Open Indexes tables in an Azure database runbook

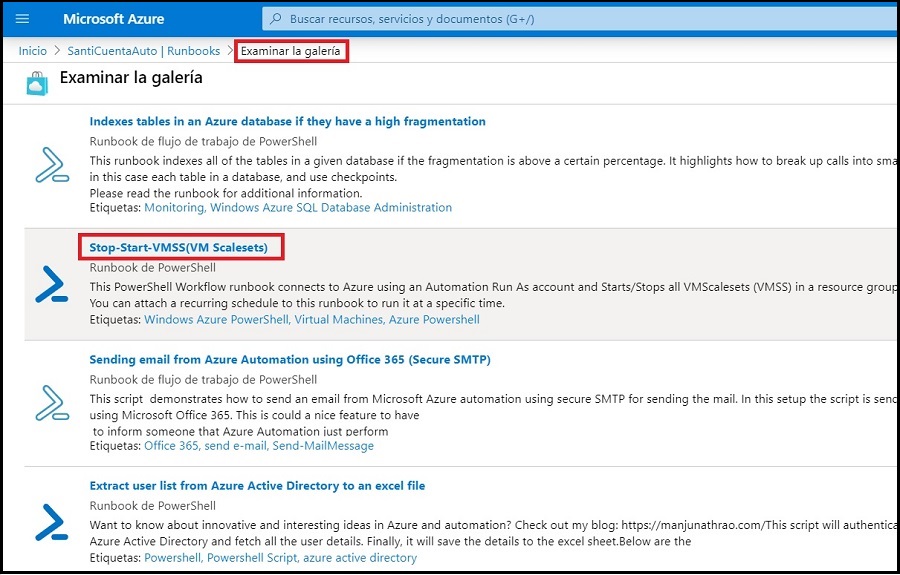pos(288,121)
